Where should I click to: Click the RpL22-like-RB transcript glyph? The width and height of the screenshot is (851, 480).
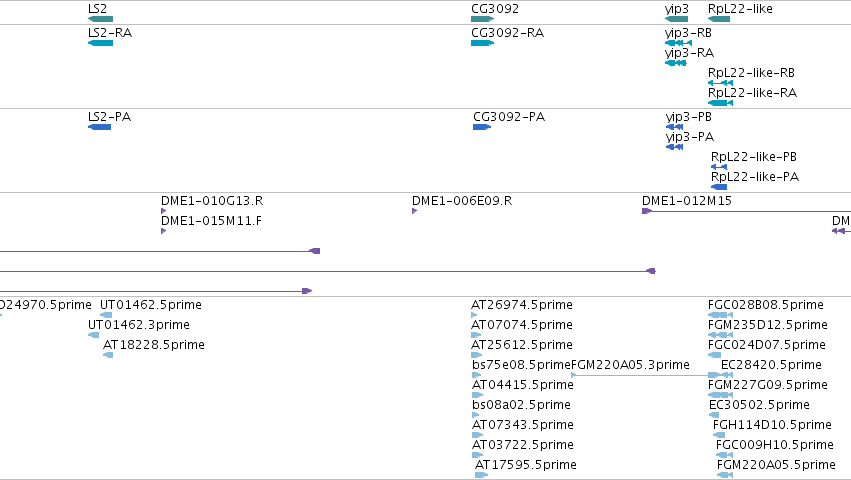(x=721, y=83)
